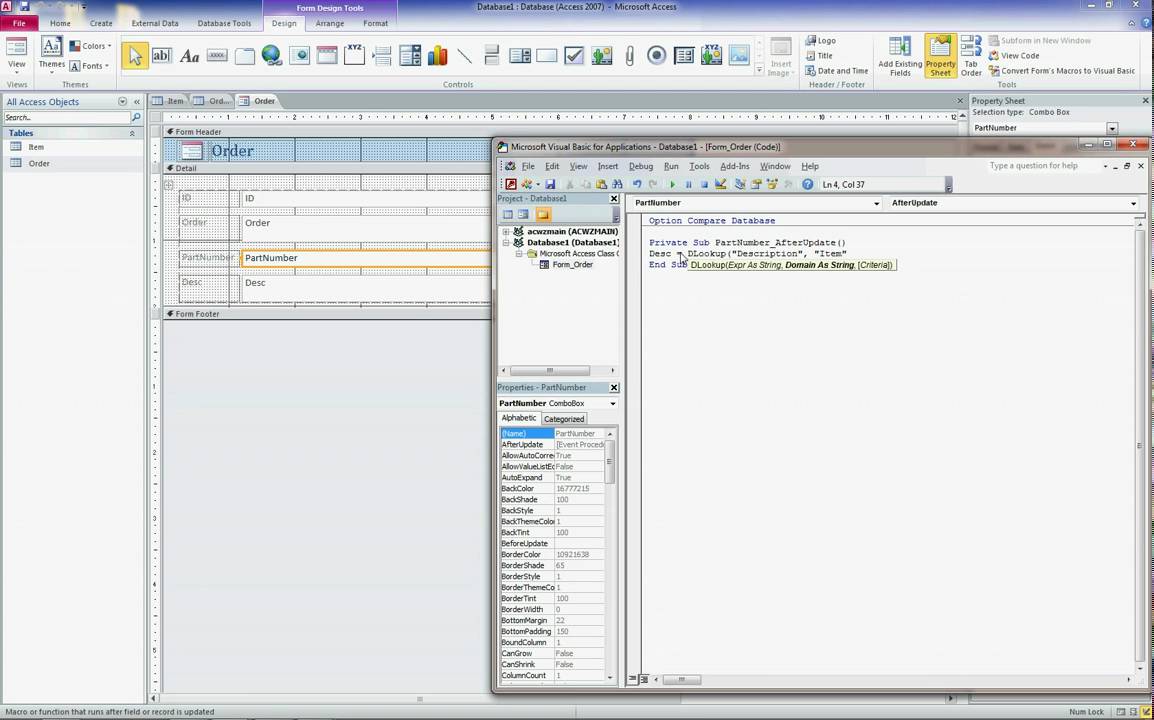Select the Combo Box control icon
This screenshot has width=1154, height=720.
coord(410,55)
